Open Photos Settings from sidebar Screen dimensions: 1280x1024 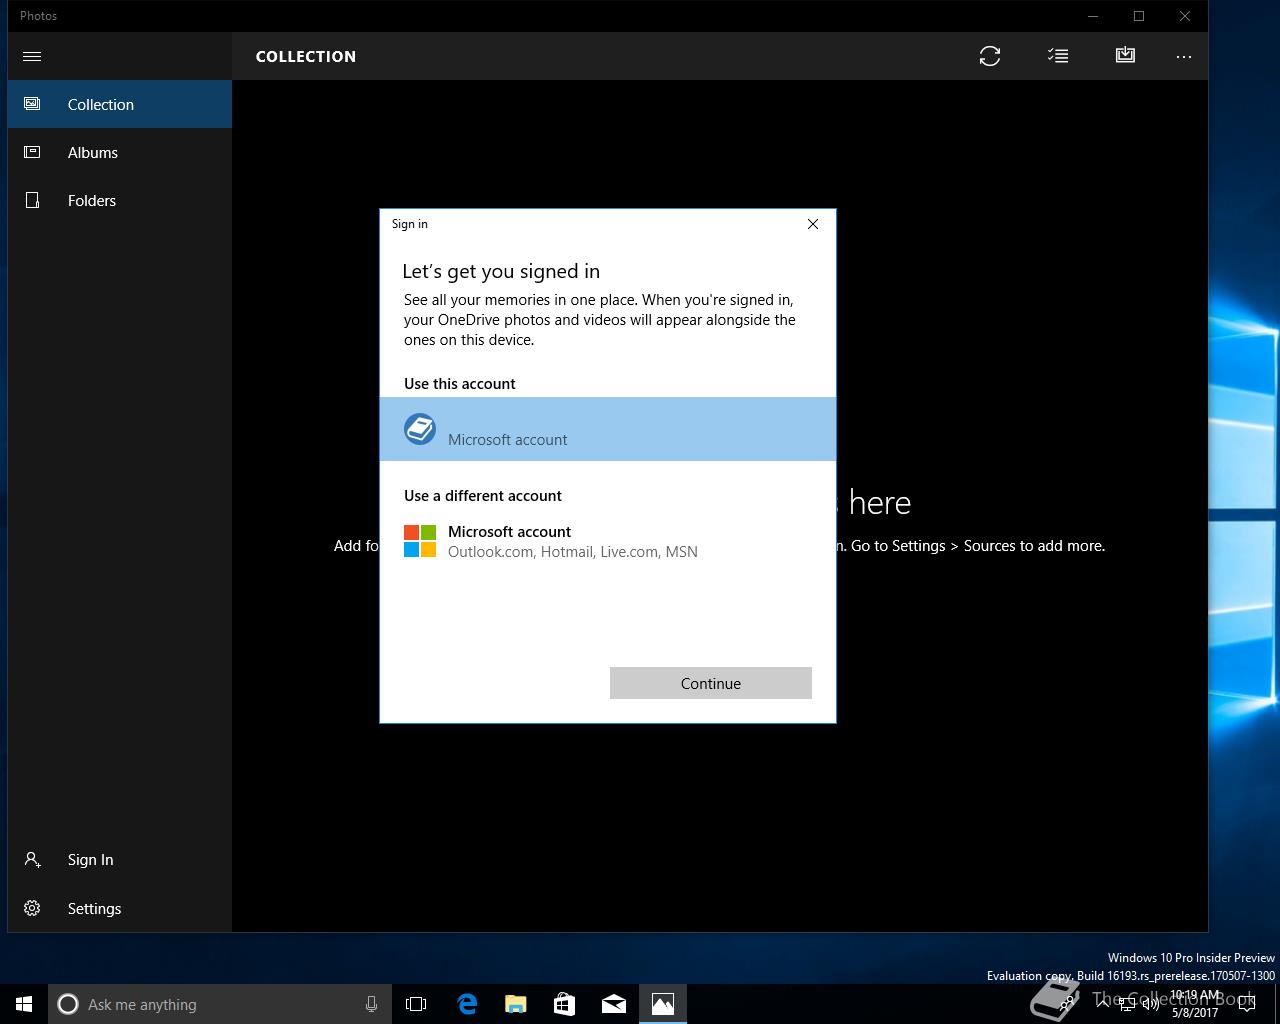coord(94,908)
